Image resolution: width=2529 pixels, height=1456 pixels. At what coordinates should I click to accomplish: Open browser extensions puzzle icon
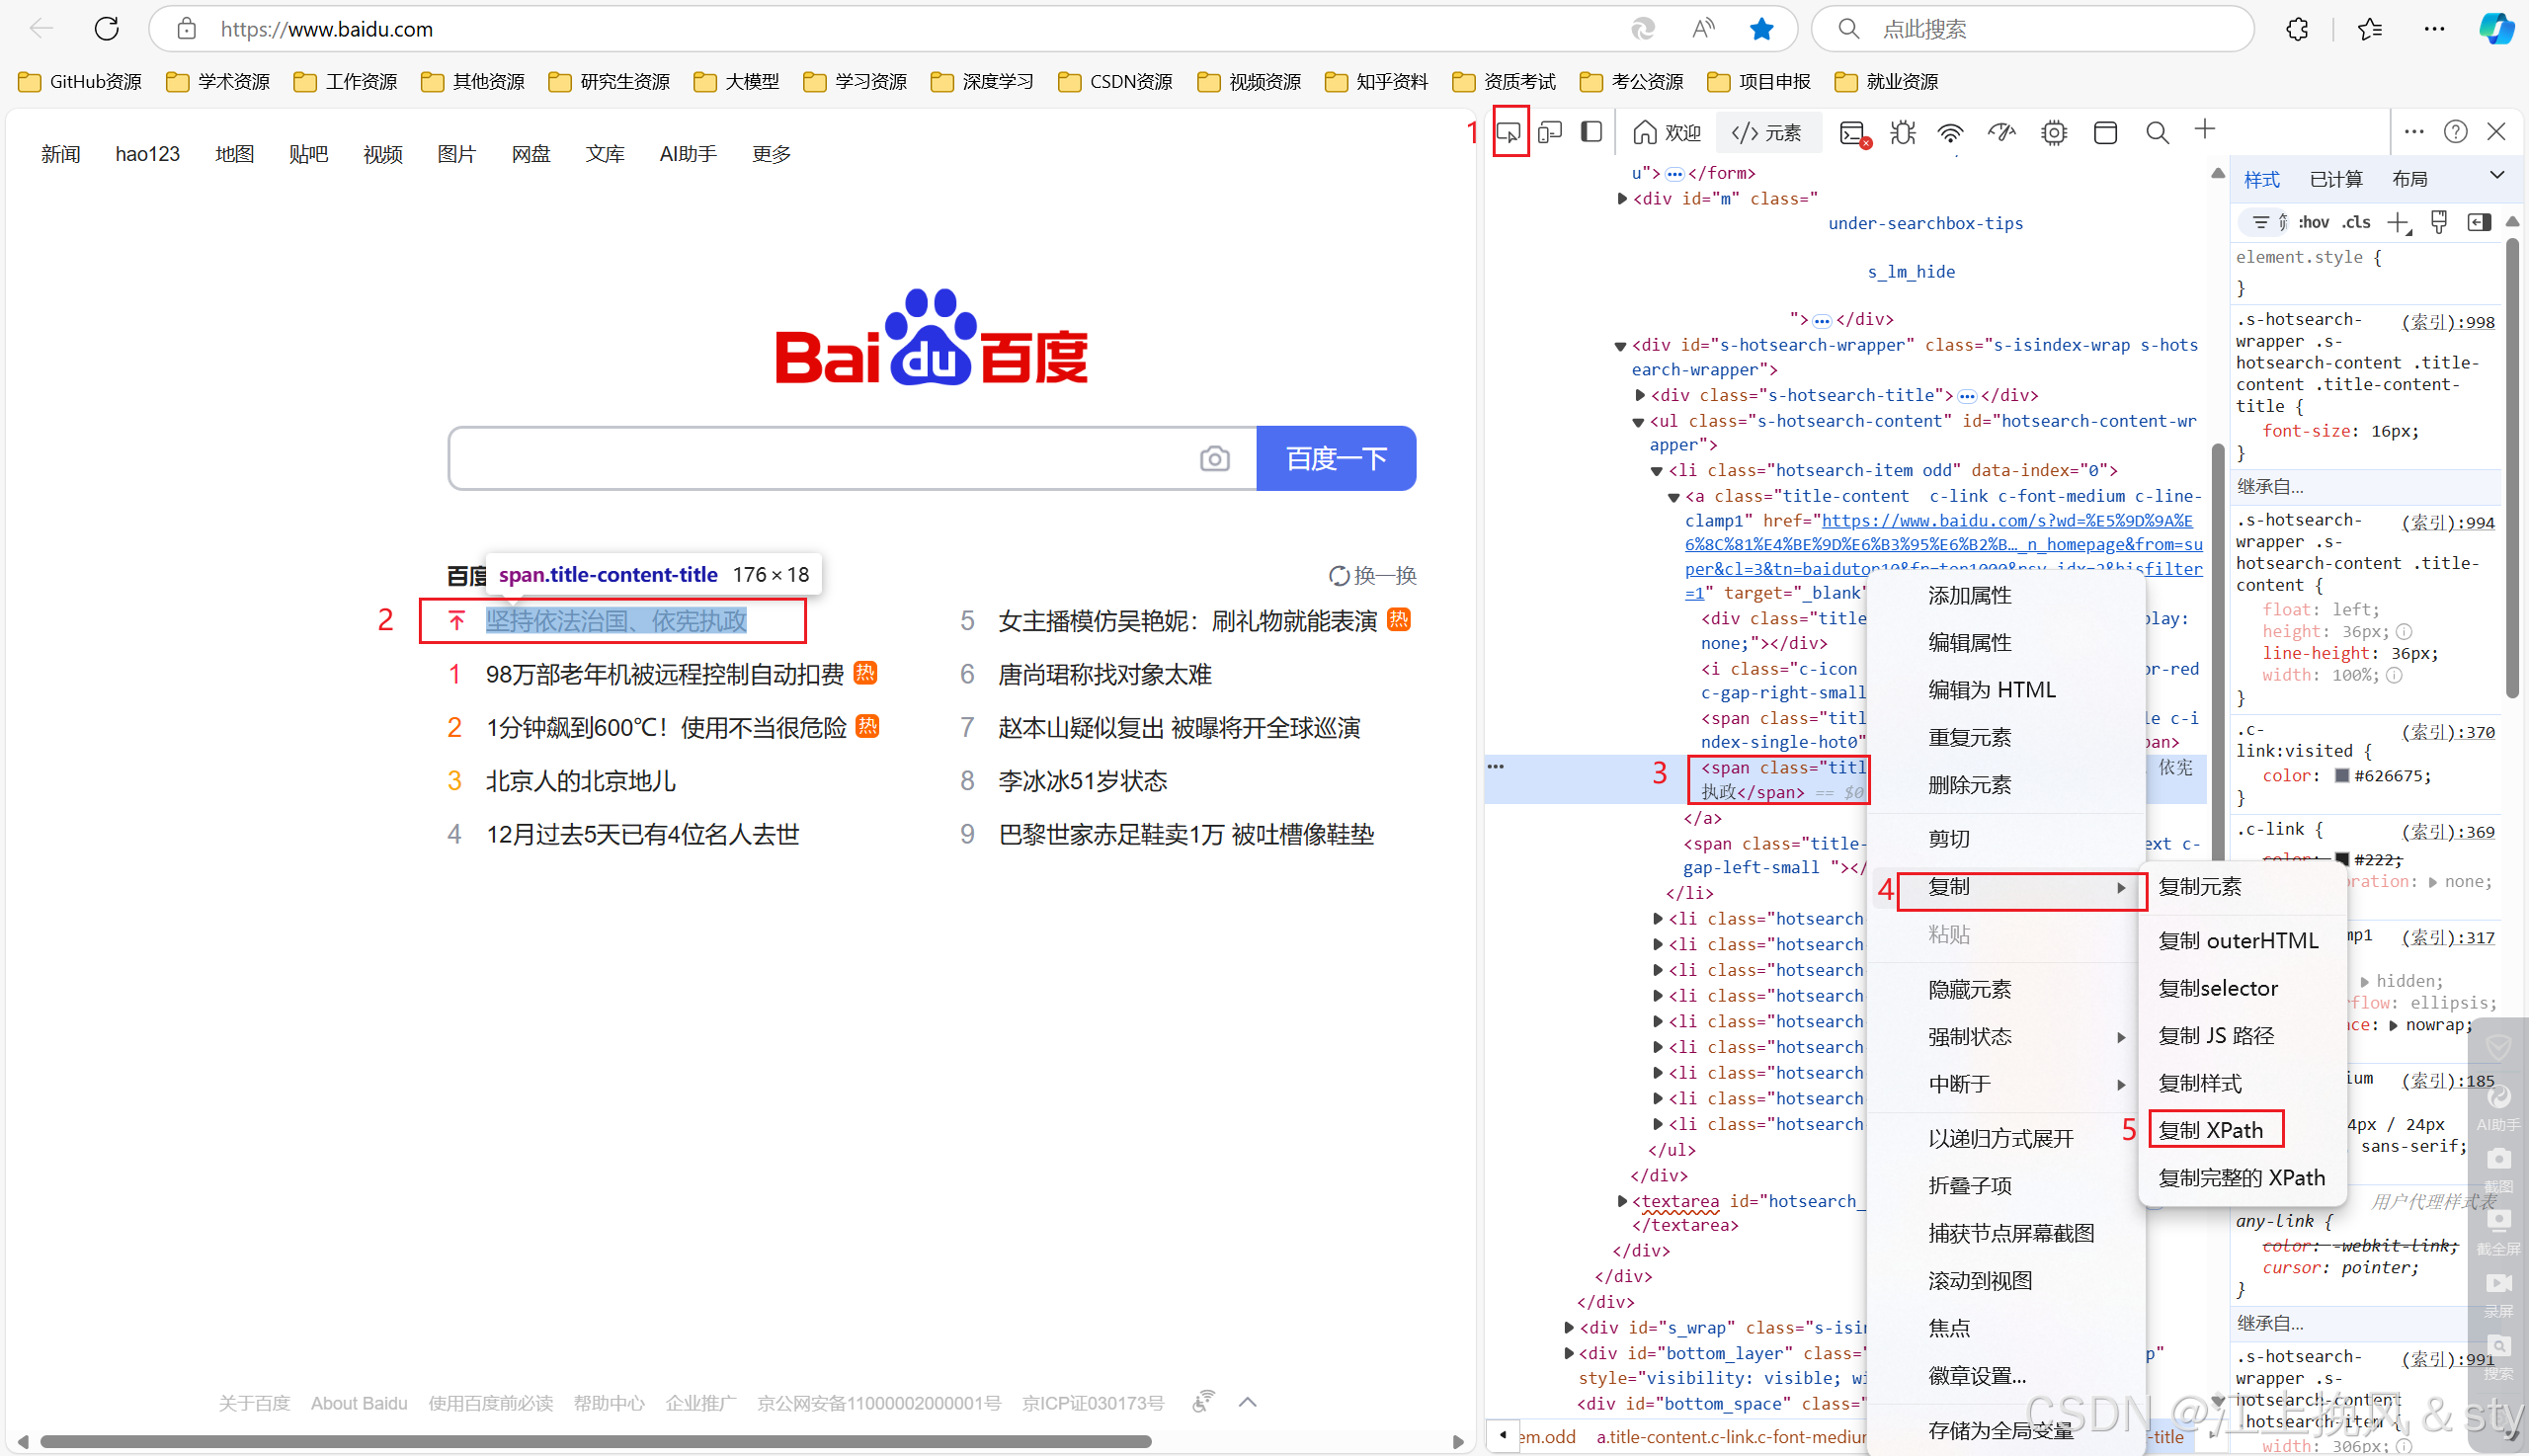tap(2298, 29)
